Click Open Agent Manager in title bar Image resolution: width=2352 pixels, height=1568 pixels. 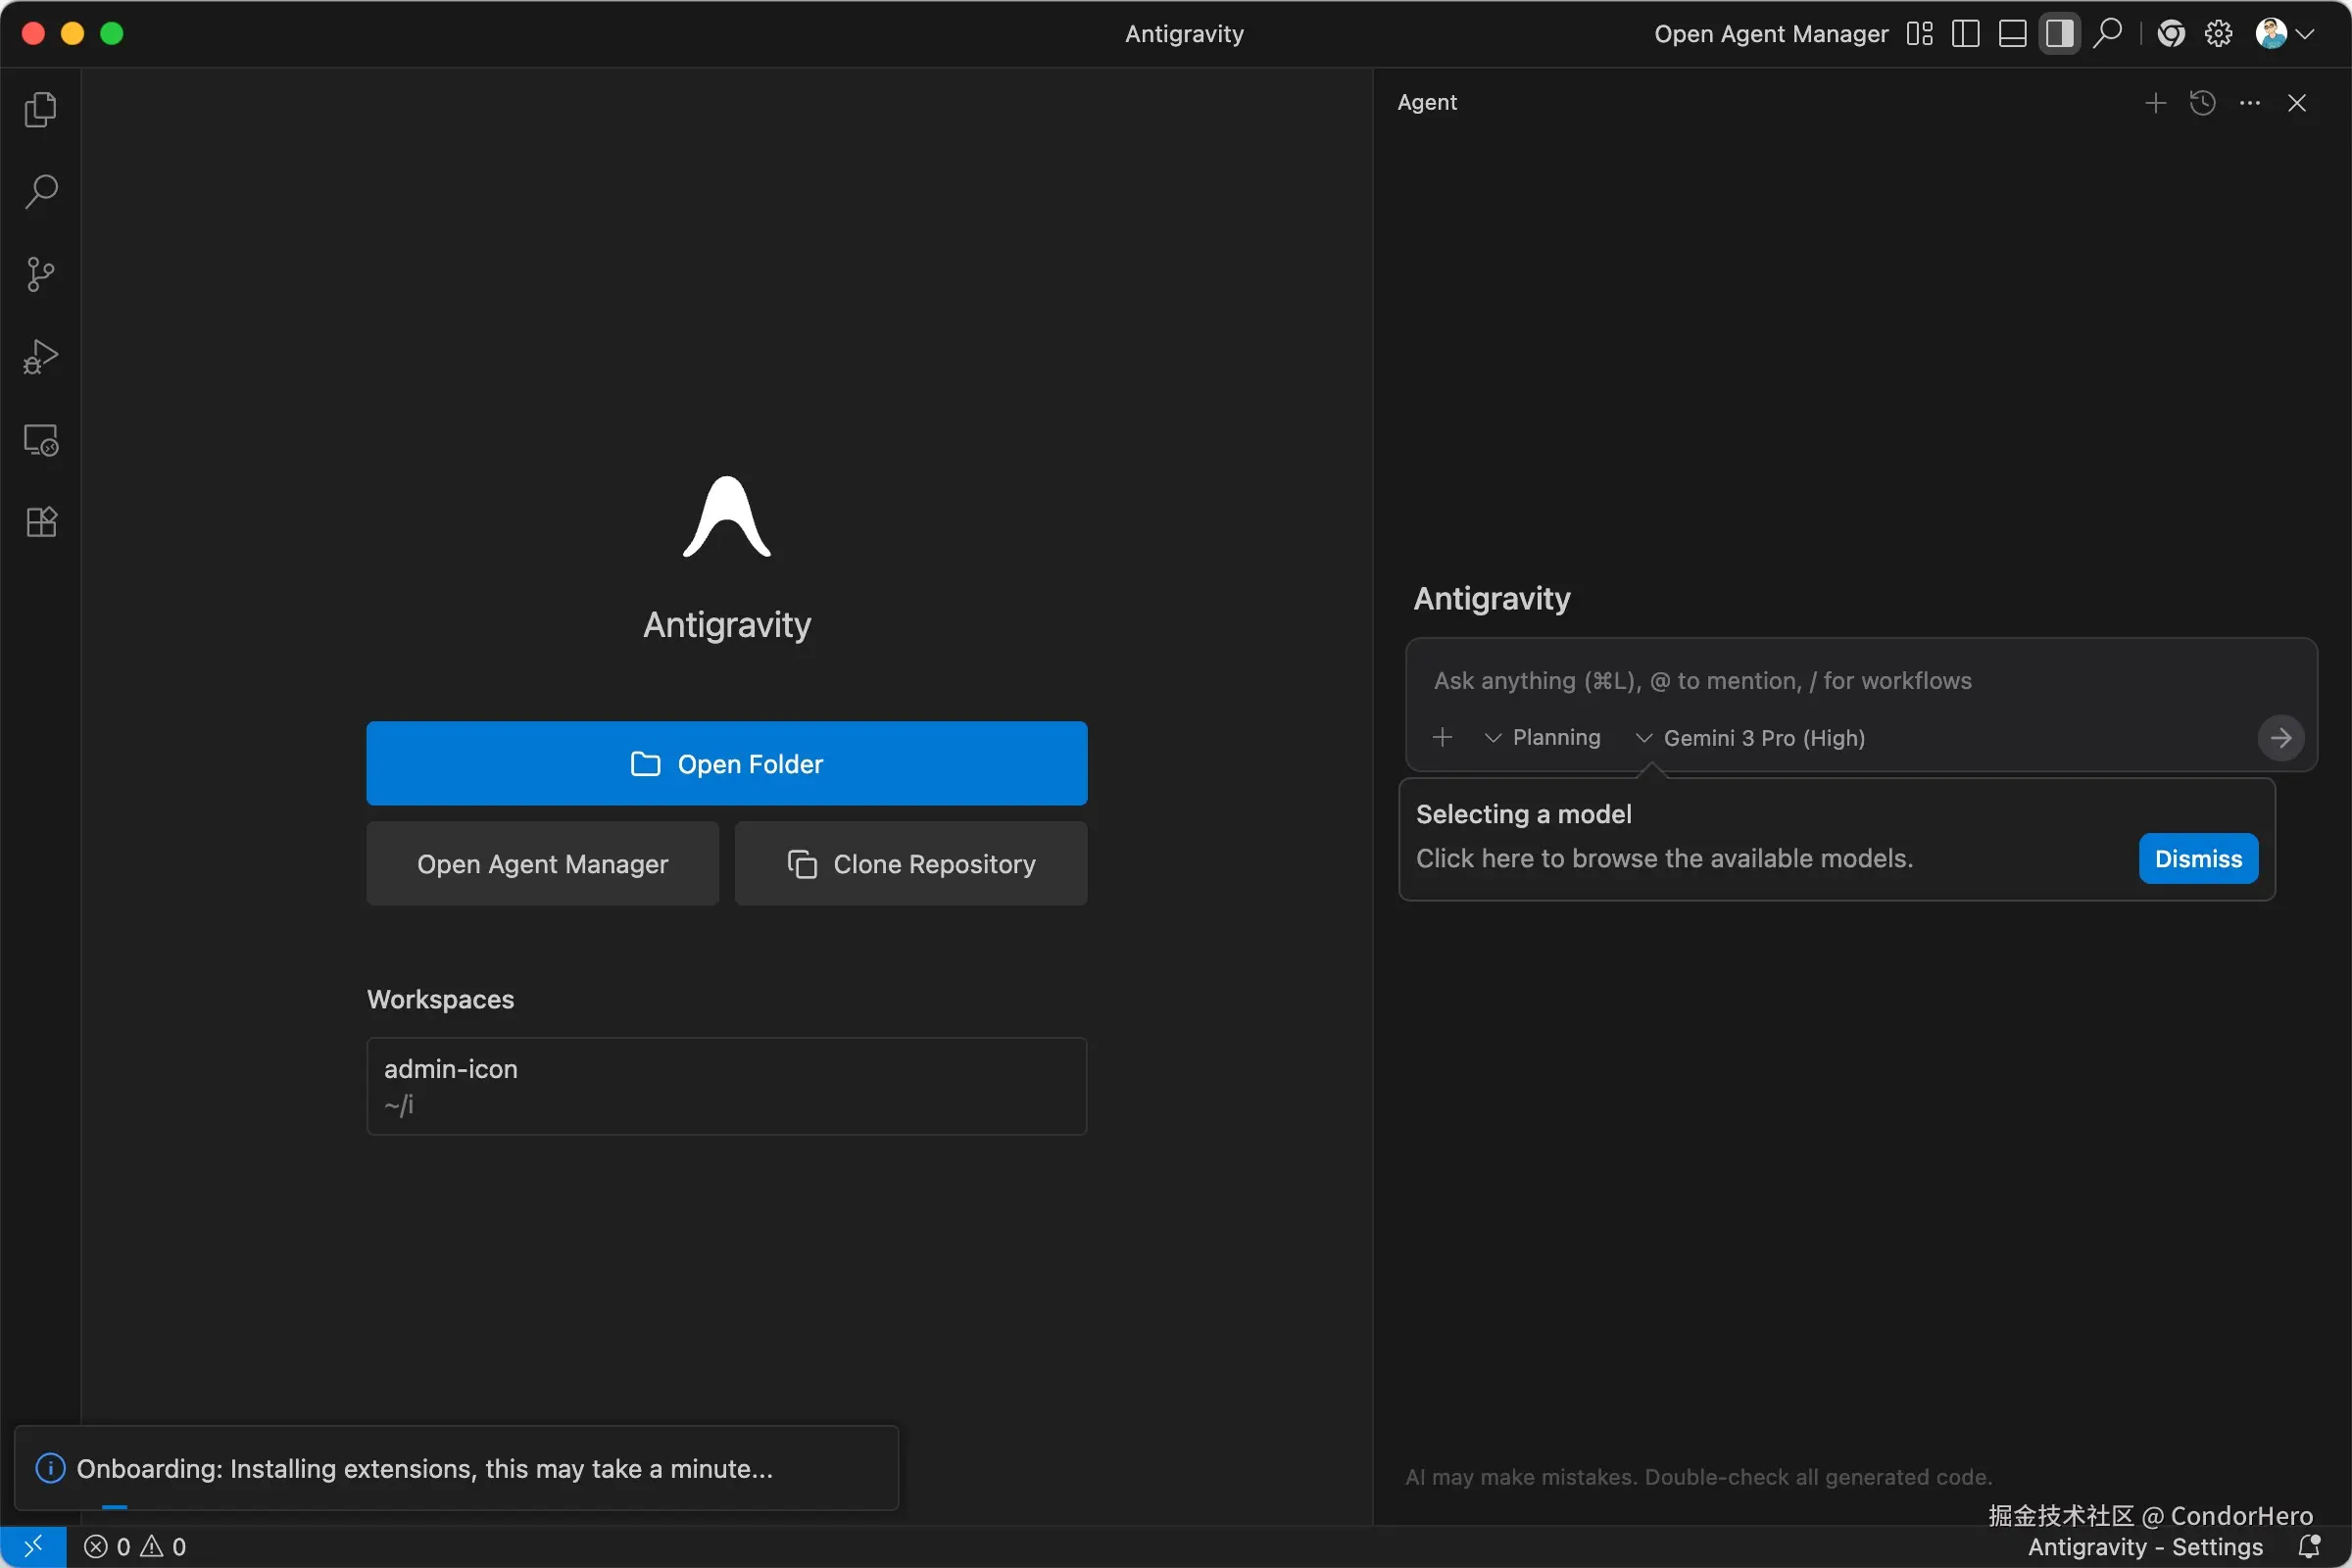[x=1770, y=34]
